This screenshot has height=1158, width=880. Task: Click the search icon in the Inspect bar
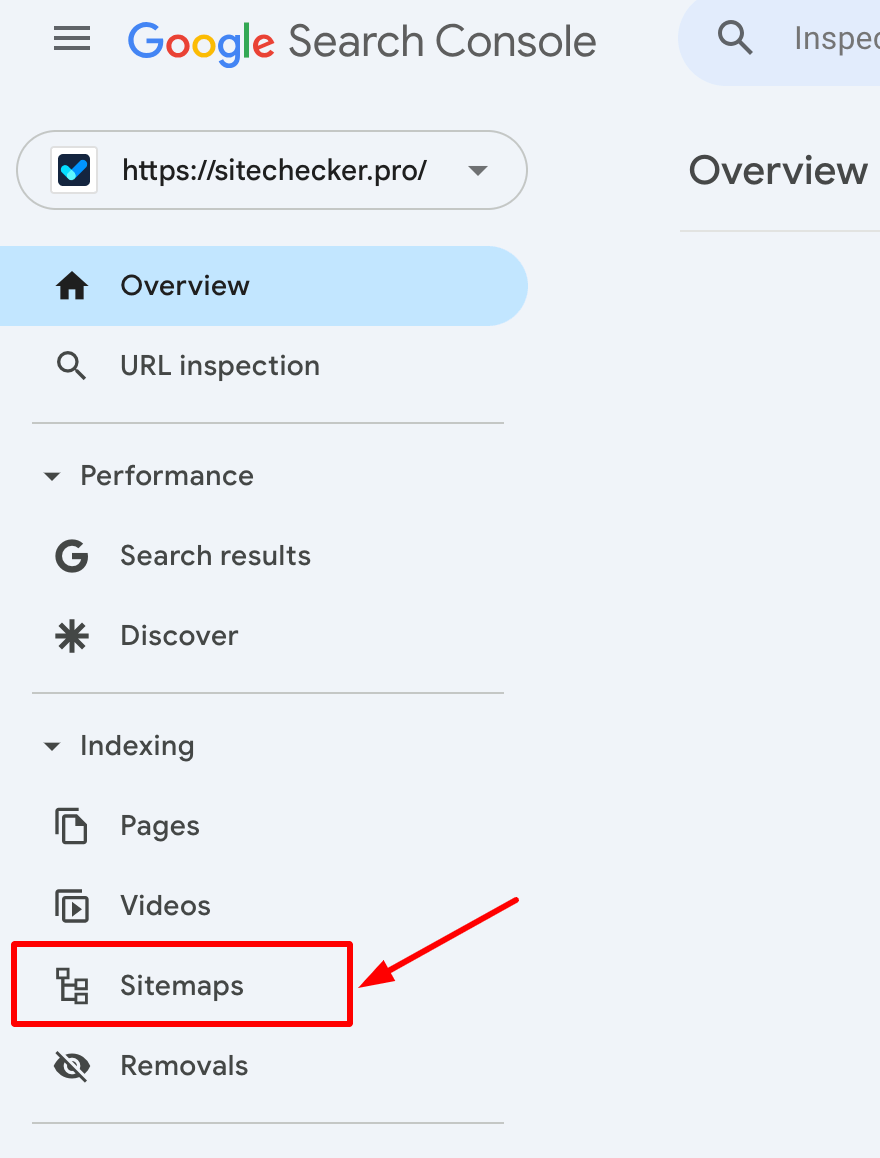point(735,37)
